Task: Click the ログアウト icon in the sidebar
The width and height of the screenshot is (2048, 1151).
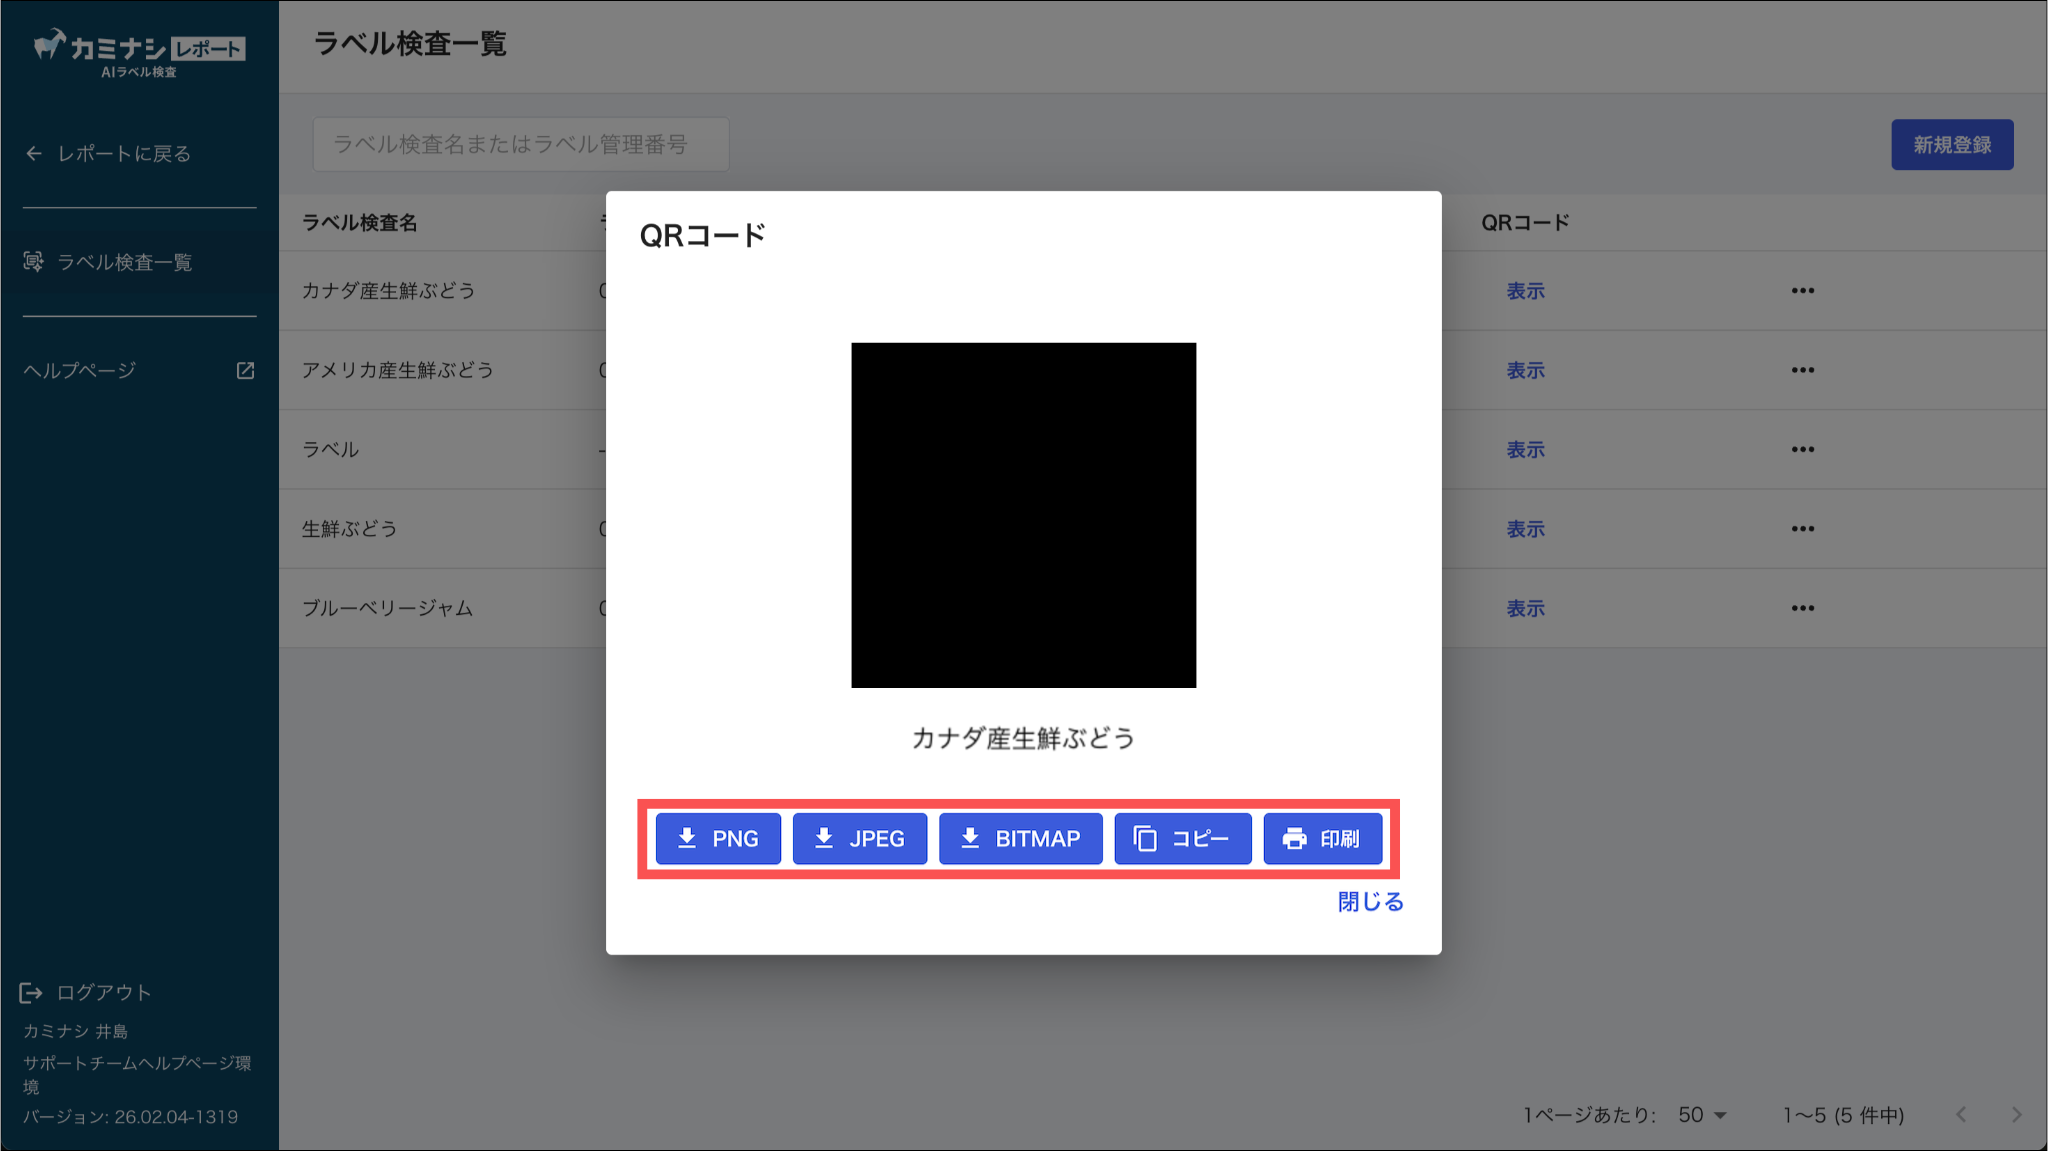Action: pos(31,992)
